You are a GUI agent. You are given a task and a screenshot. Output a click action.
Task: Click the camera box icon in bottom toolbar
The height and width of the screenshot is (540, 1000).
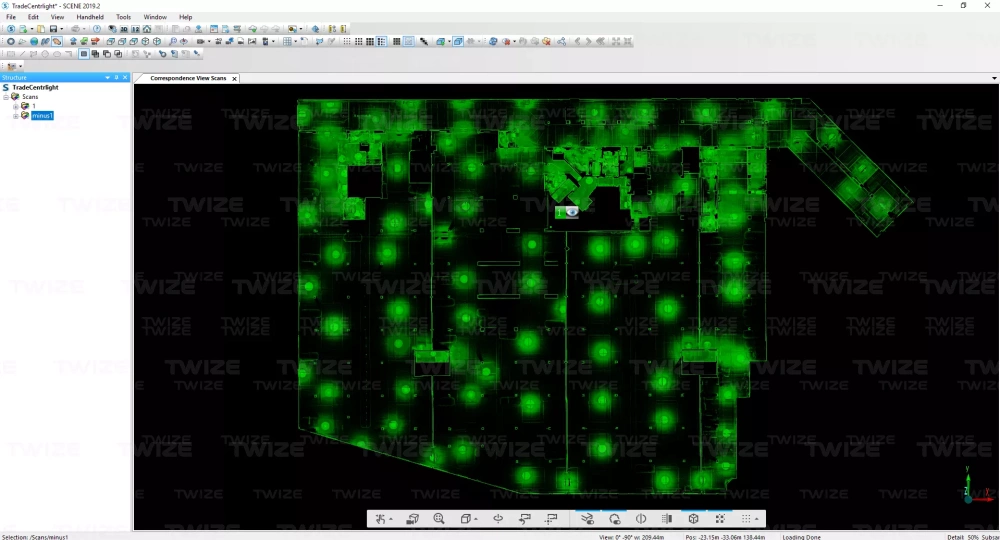413,519
